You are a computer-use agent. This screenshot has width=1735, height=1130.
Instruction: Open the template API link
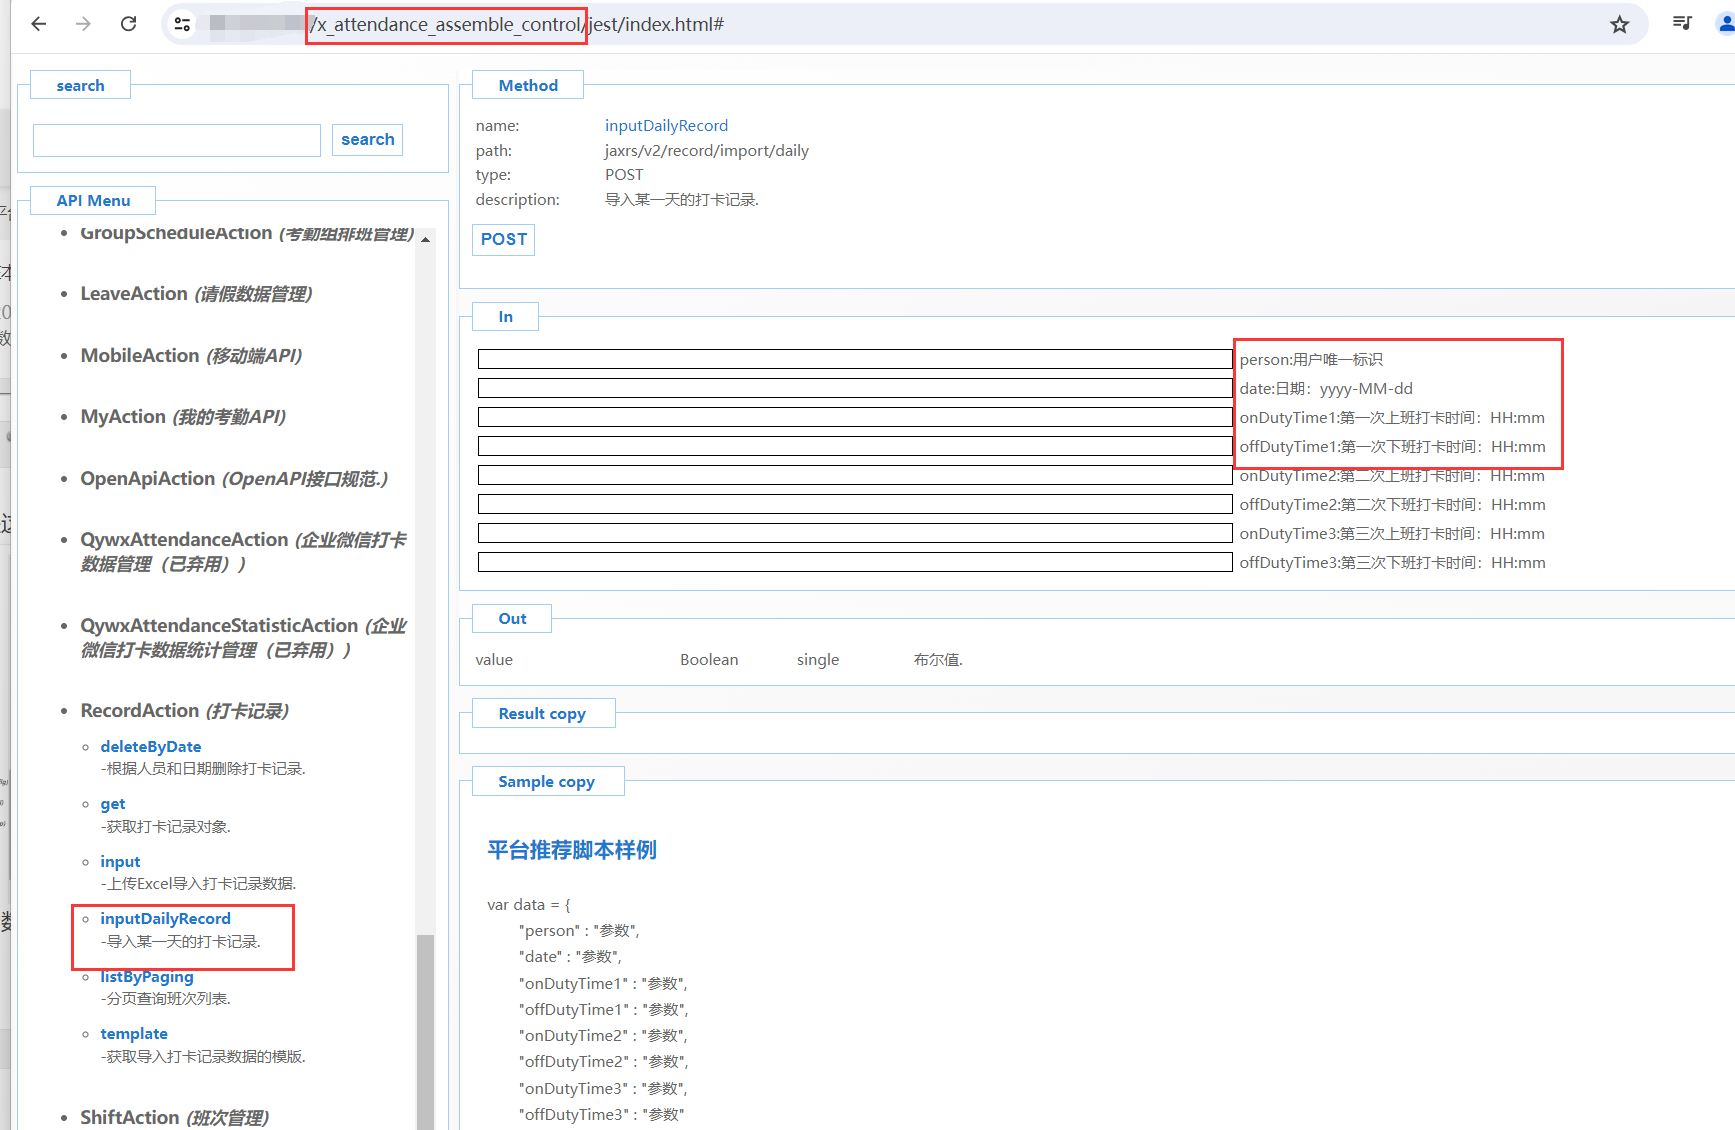point(134,1034)
